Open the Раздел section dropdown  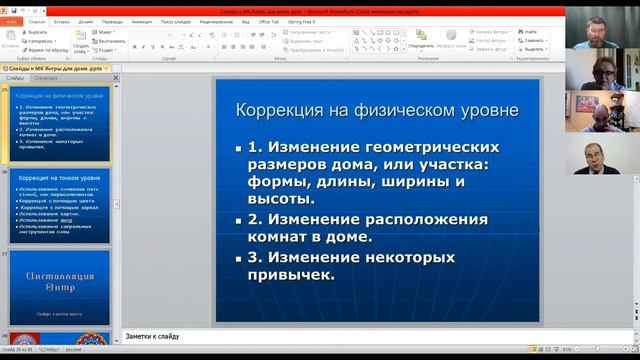(105, 50)
